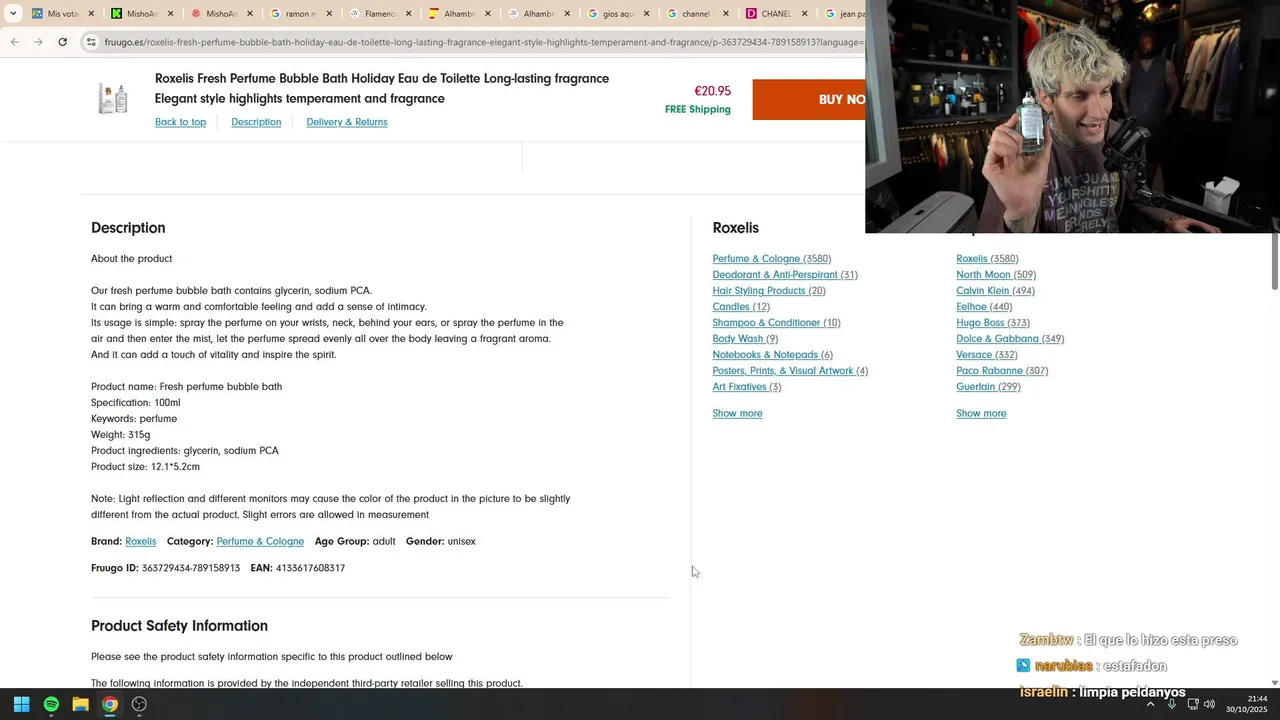The height and width of the screenshot is (720, 1280).
Task: Open 'Notebooks & Notepads (6)' category
Action: [772, 355]
